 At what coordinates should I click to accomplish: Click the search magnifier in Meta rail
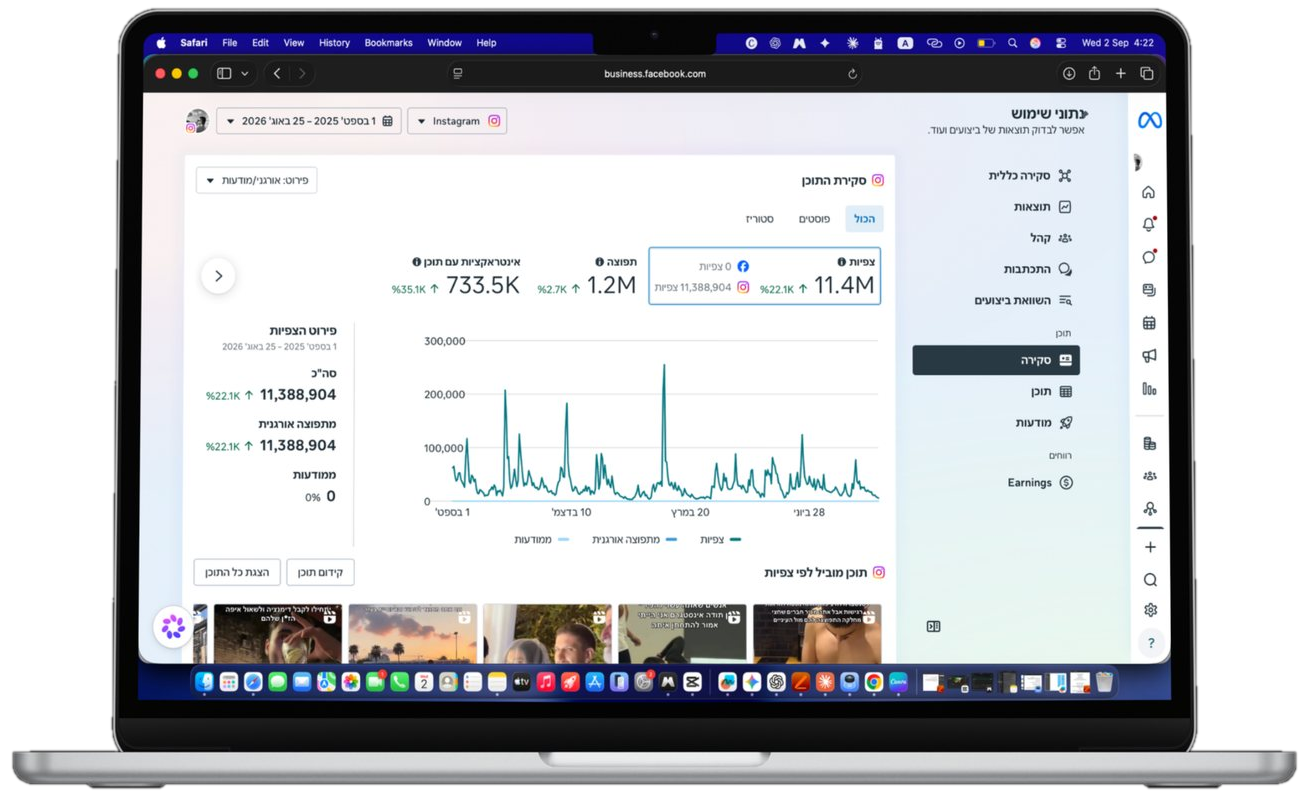click(1150, 580)
